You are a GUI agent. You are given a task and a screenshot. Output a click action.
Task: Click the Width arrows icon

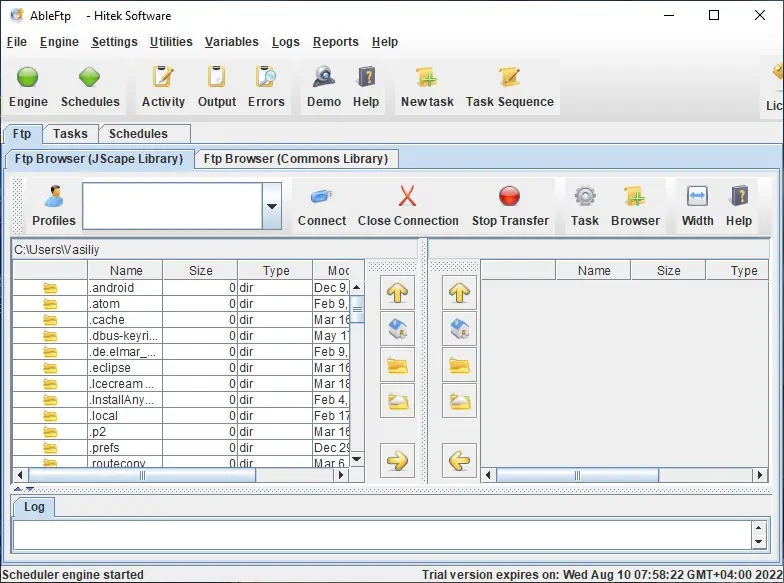697,196
